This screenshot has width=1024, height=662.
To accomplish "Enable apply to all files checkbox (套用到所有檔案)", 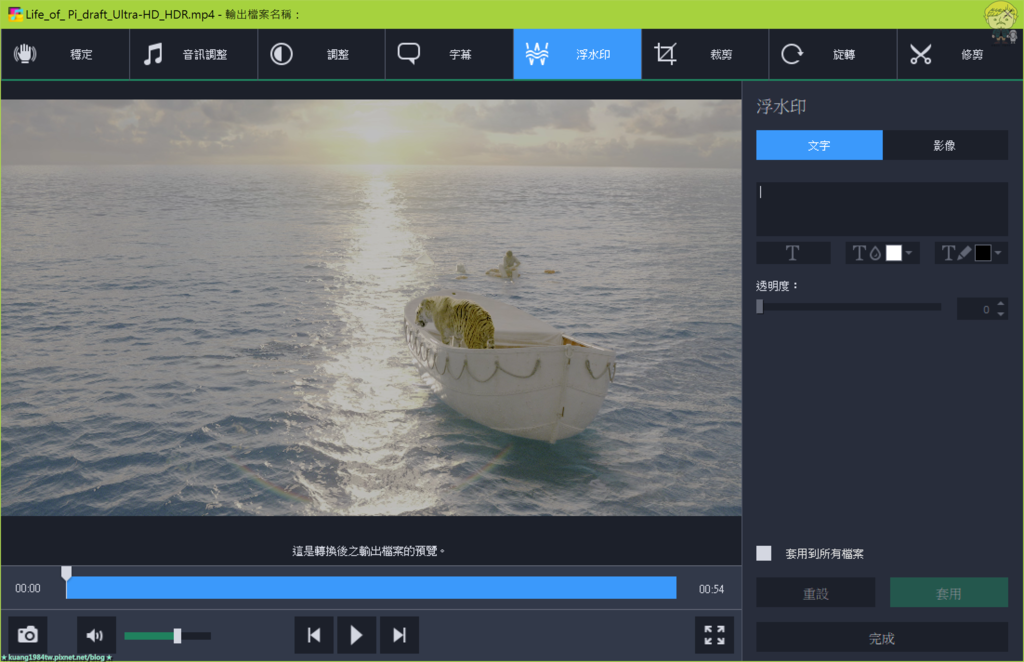I will click(763, 554).
